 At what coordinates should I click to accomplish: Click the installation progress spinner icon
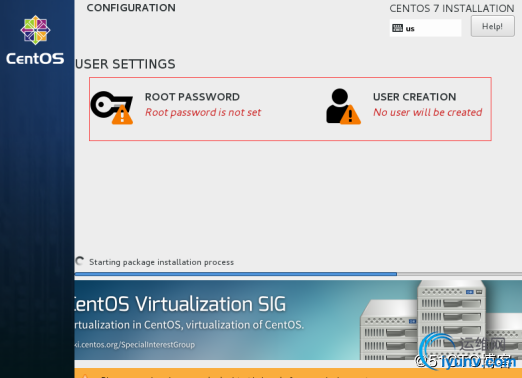(x=80, y=261)
